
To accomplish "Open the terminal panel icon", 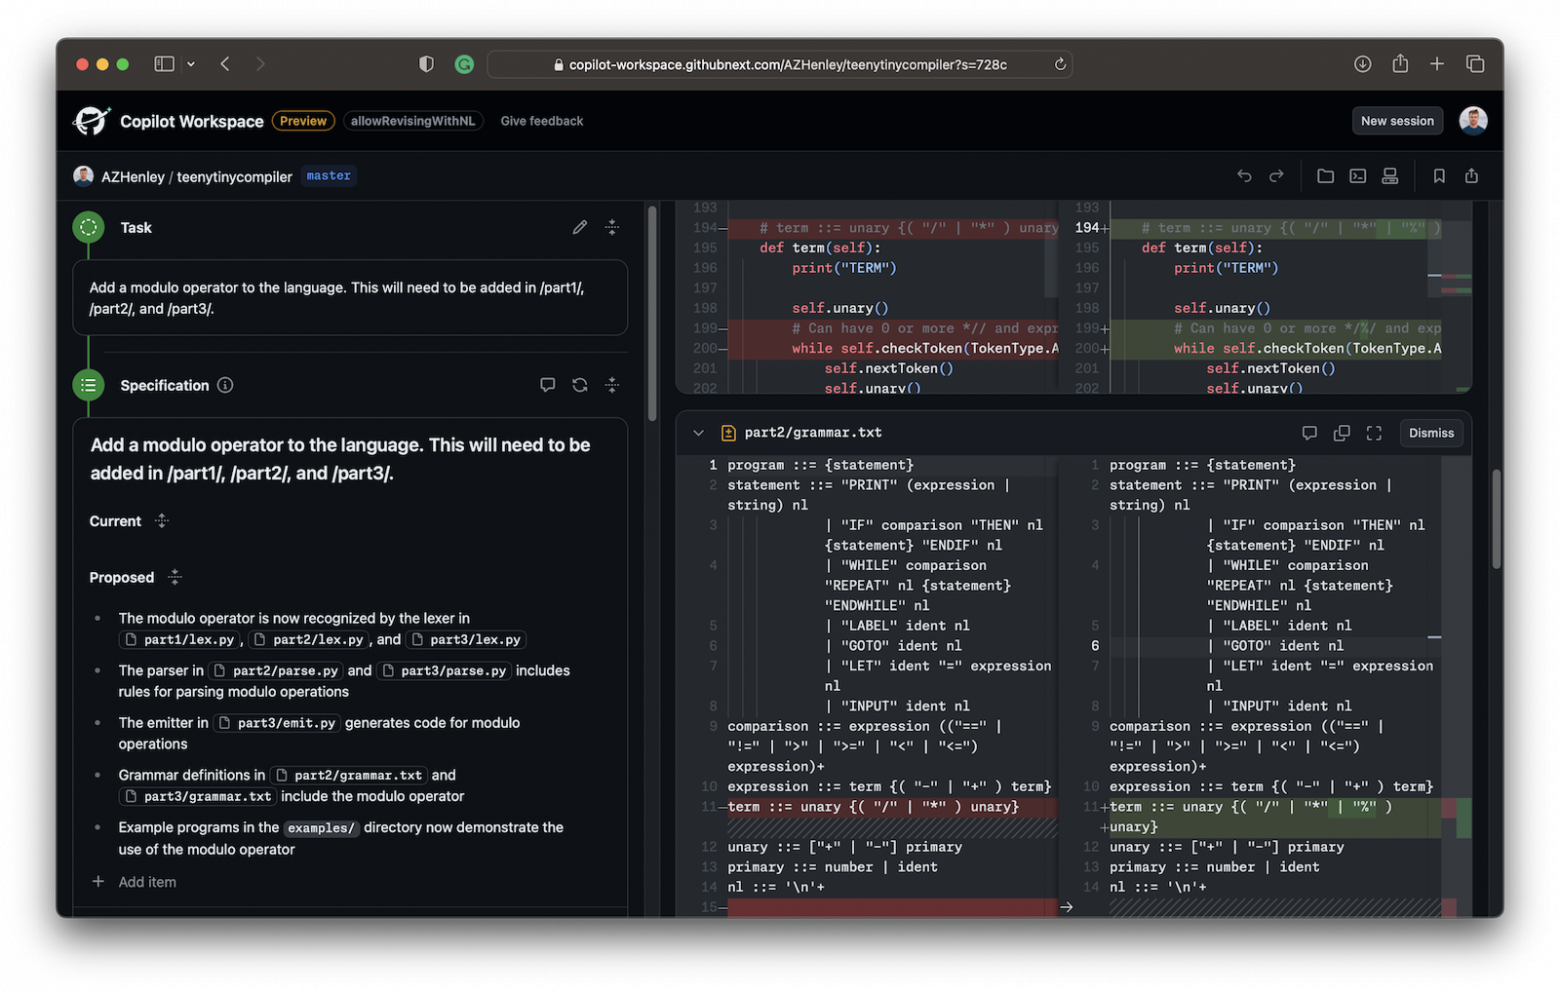I will pos(1357,176).
